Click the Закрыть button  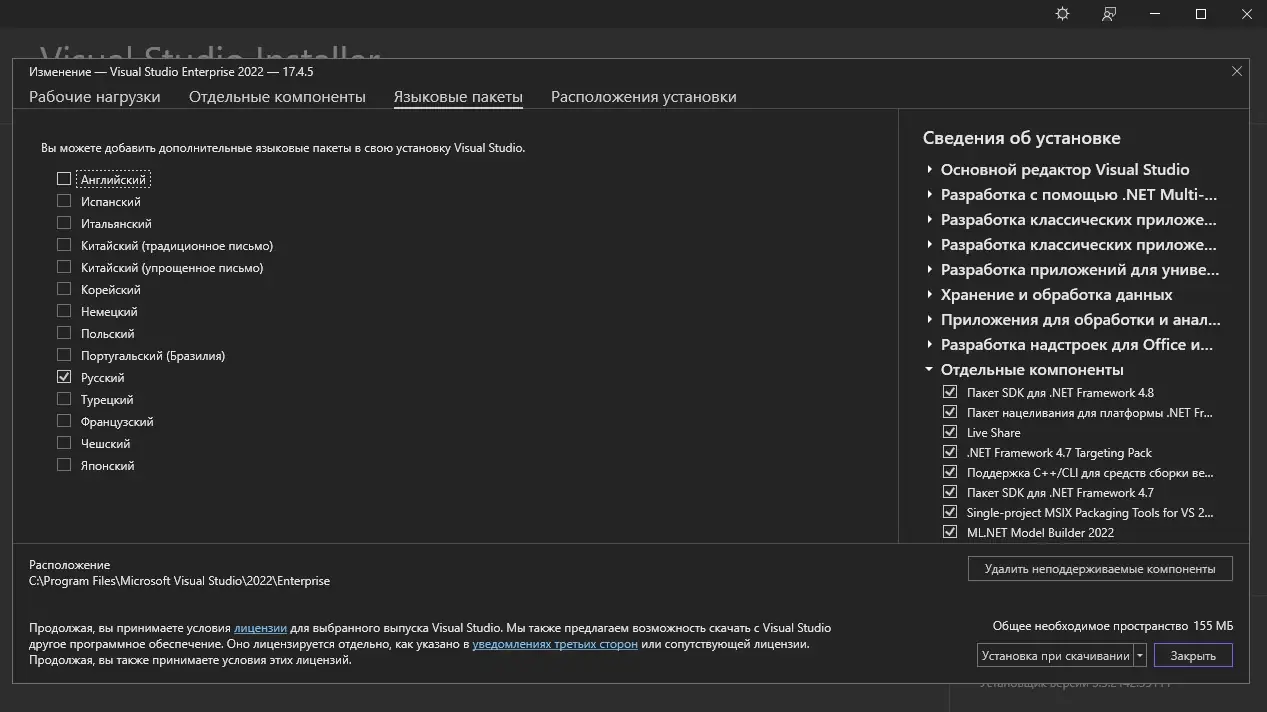coord(1193,656)
